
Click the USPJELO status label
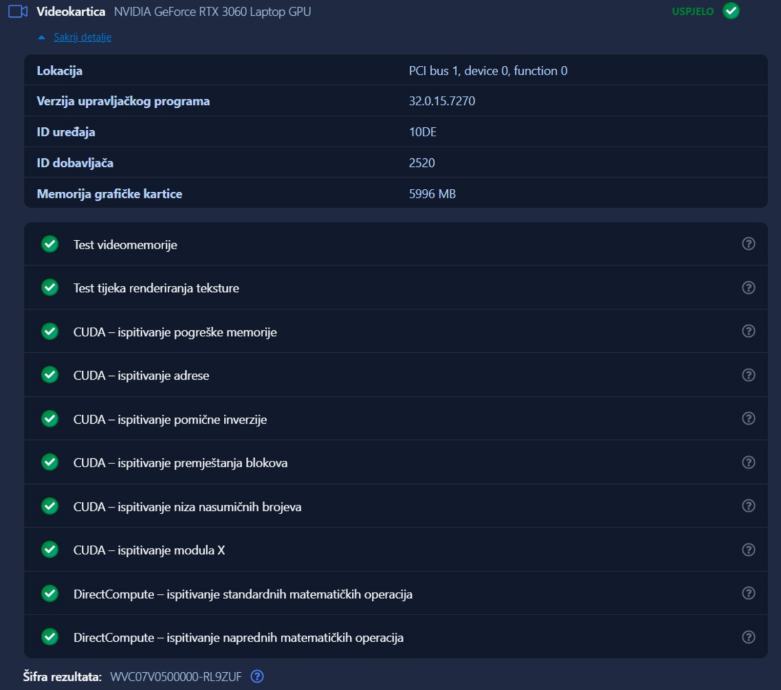(692, 11)
